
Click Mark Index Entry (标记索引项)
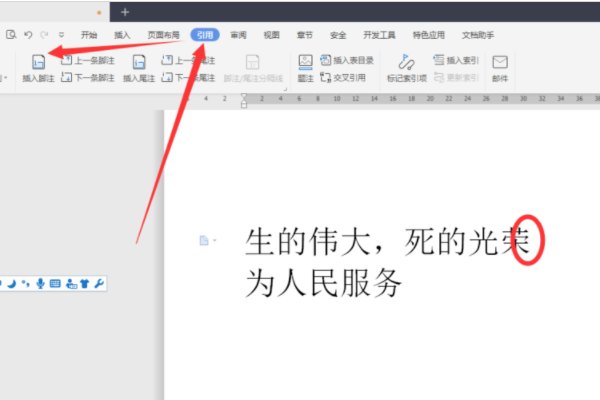pyautogui.click(x=407, y=68)
